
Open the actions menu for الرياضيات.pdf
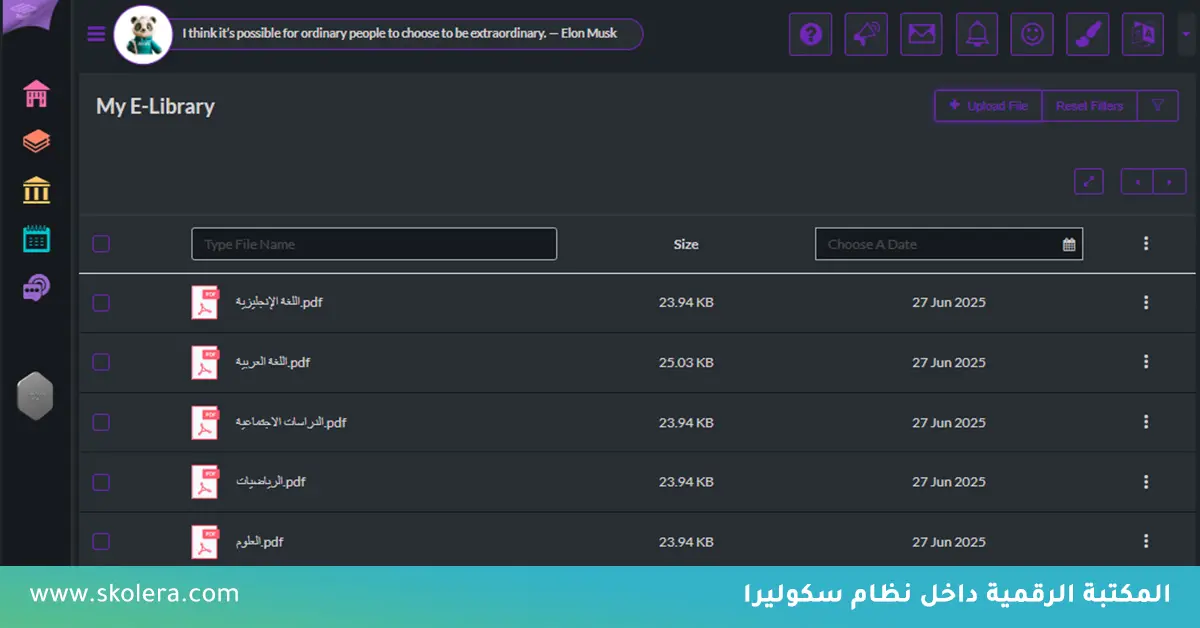click(1145, 482)
